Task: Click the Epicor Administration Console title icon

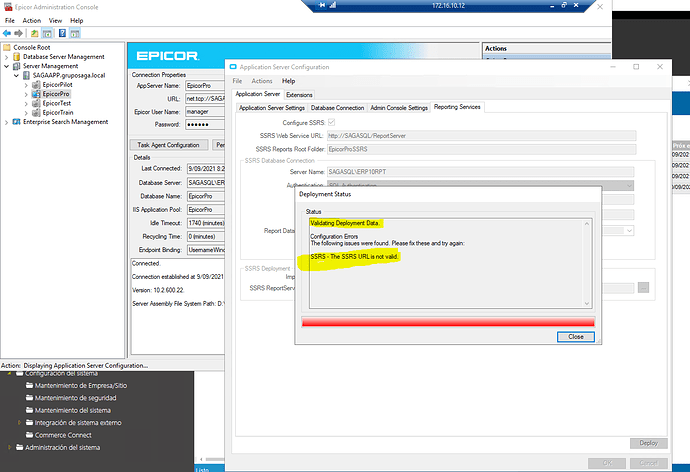Action: [x=7, y=7]
